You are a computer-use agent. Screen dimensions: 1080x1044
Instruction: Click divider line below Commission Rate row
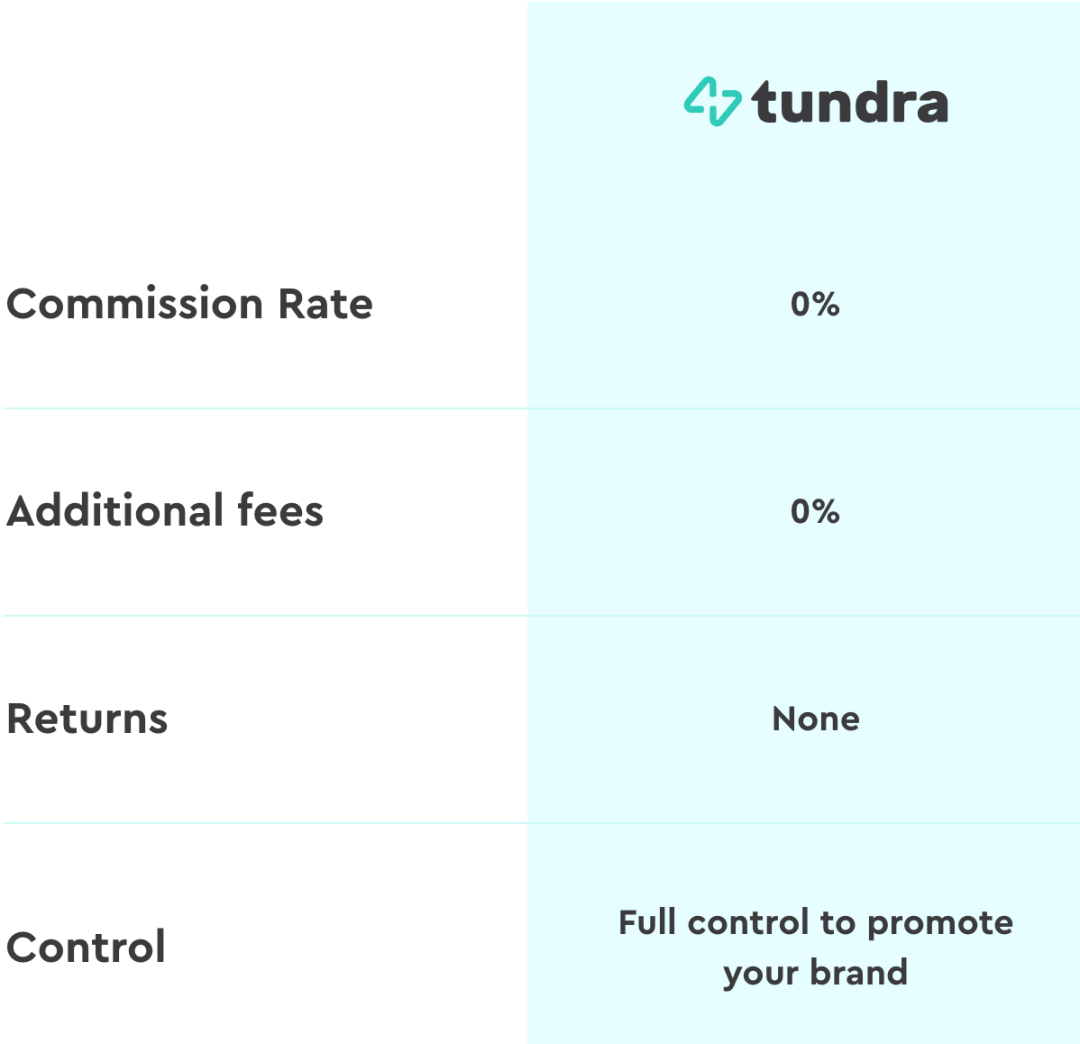(541, 408)
